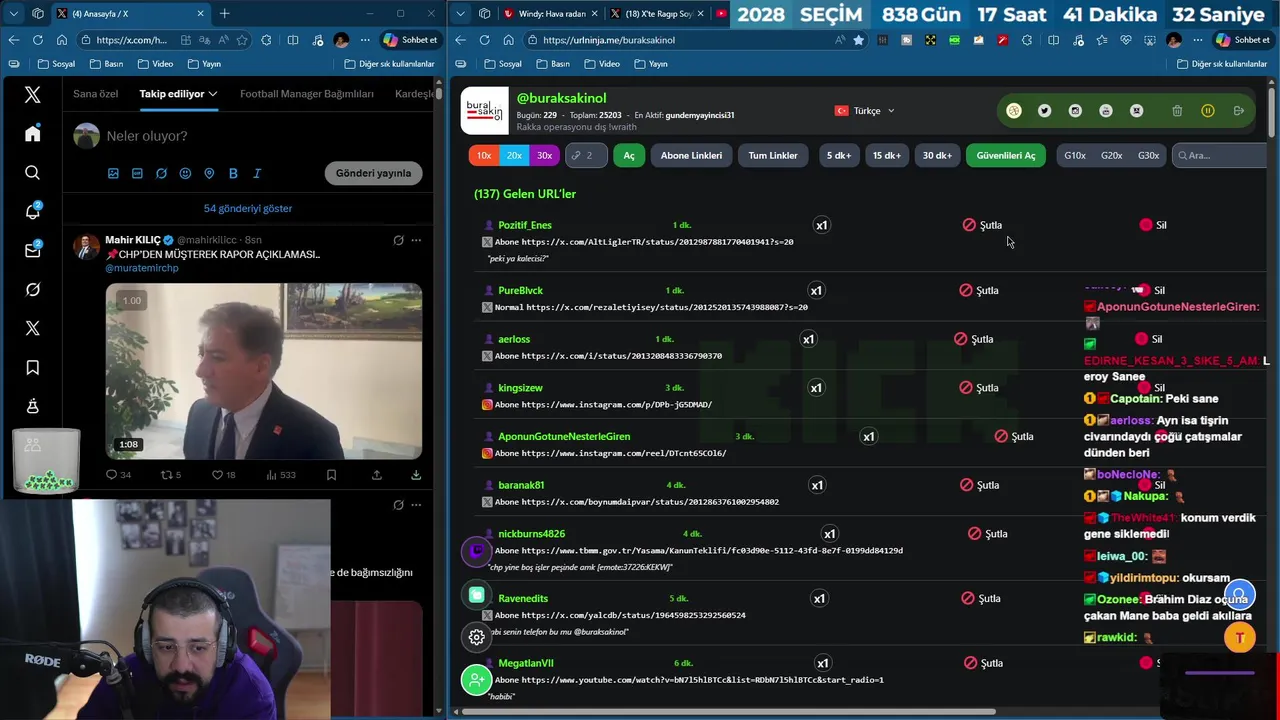Screen dimensions: 1280x720
Task: Bookmark Mahir KILIÇ's post
Action: click(x=331, y=475)
